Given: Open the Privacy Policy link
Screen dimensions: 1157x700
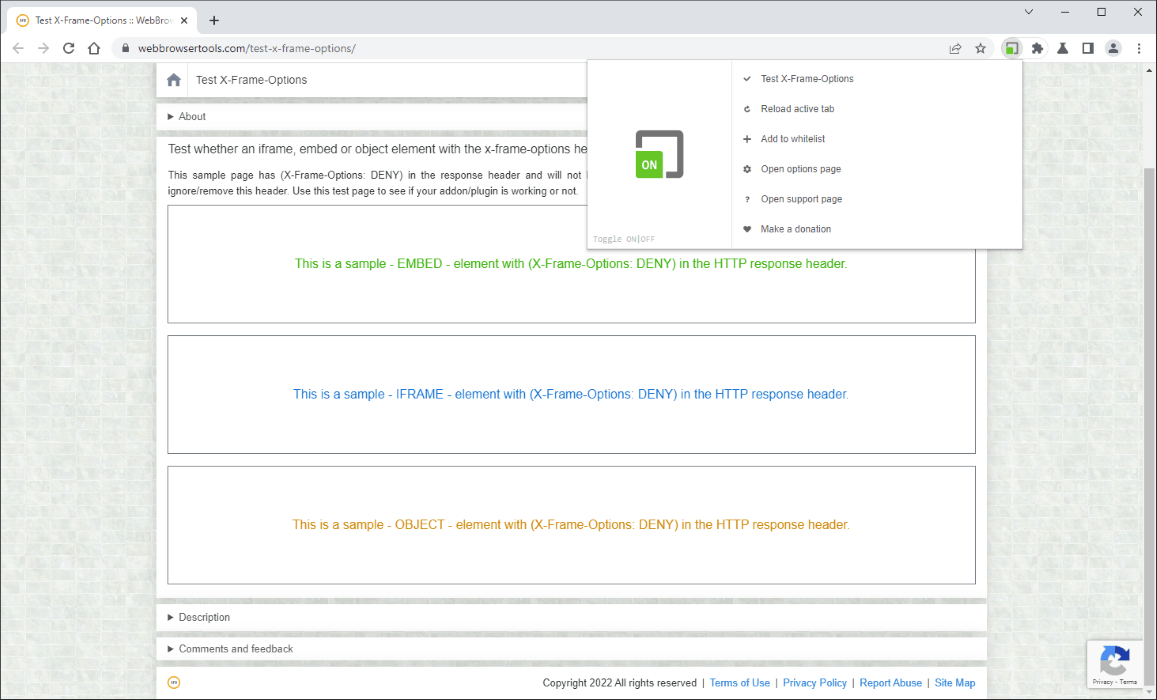Looking at the screenshot, I should (x=815, y=683).
